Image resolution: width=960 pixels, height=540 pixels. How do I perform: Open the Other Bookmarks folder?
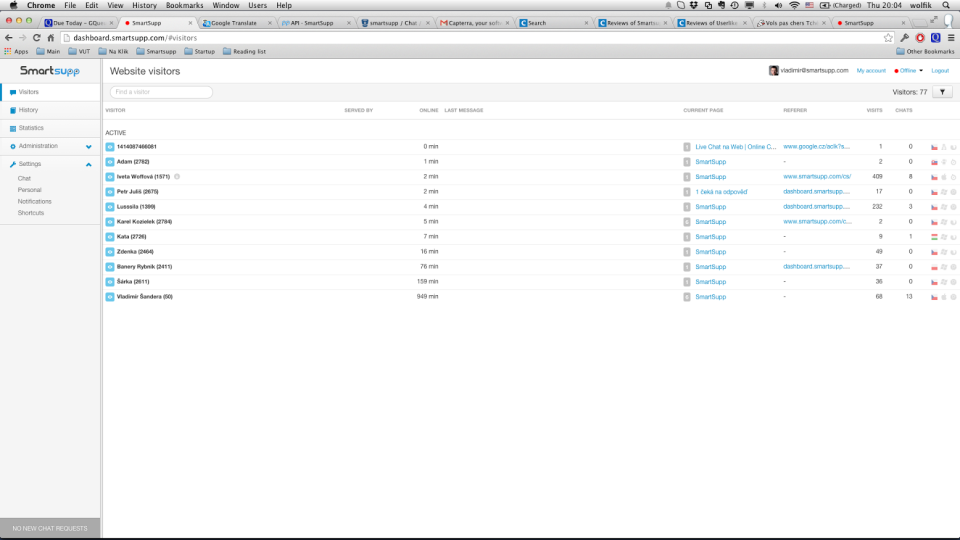tap(925, 51)
